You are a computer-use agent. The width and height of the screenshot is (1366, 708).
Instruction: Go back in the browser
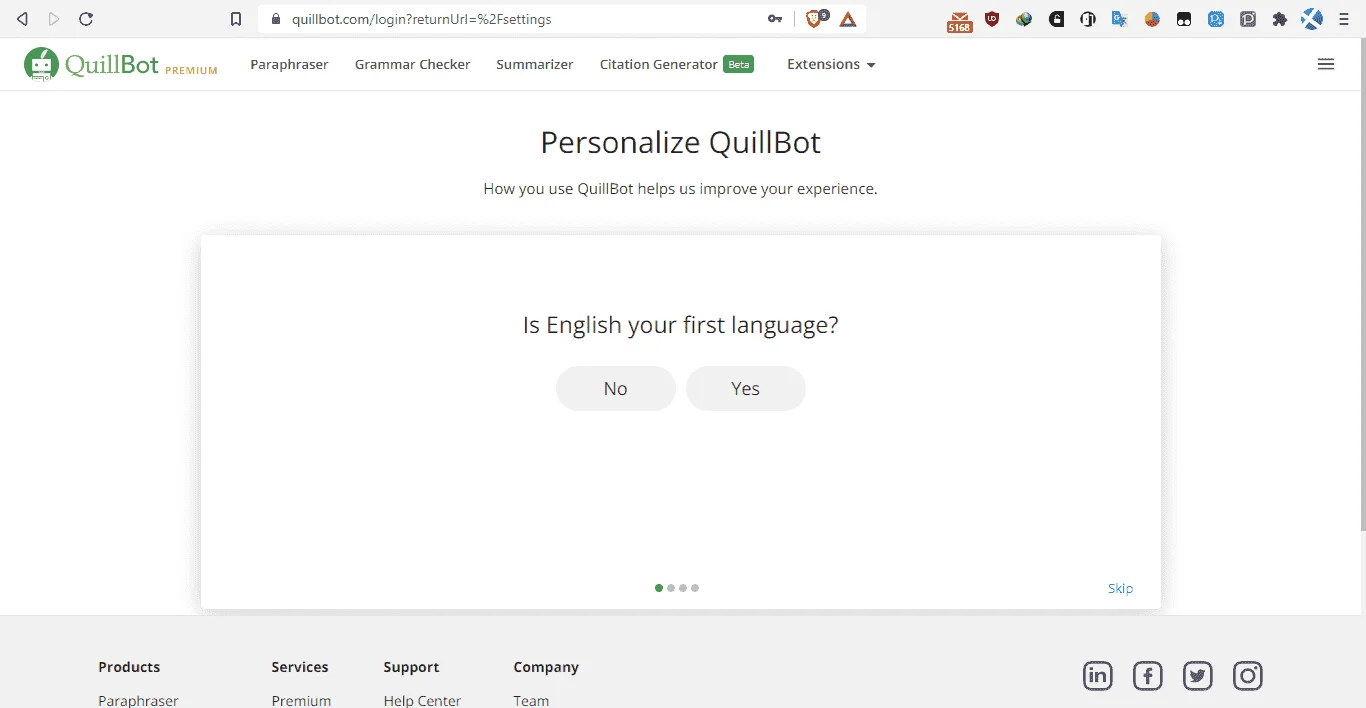click(x=22, y=19)
